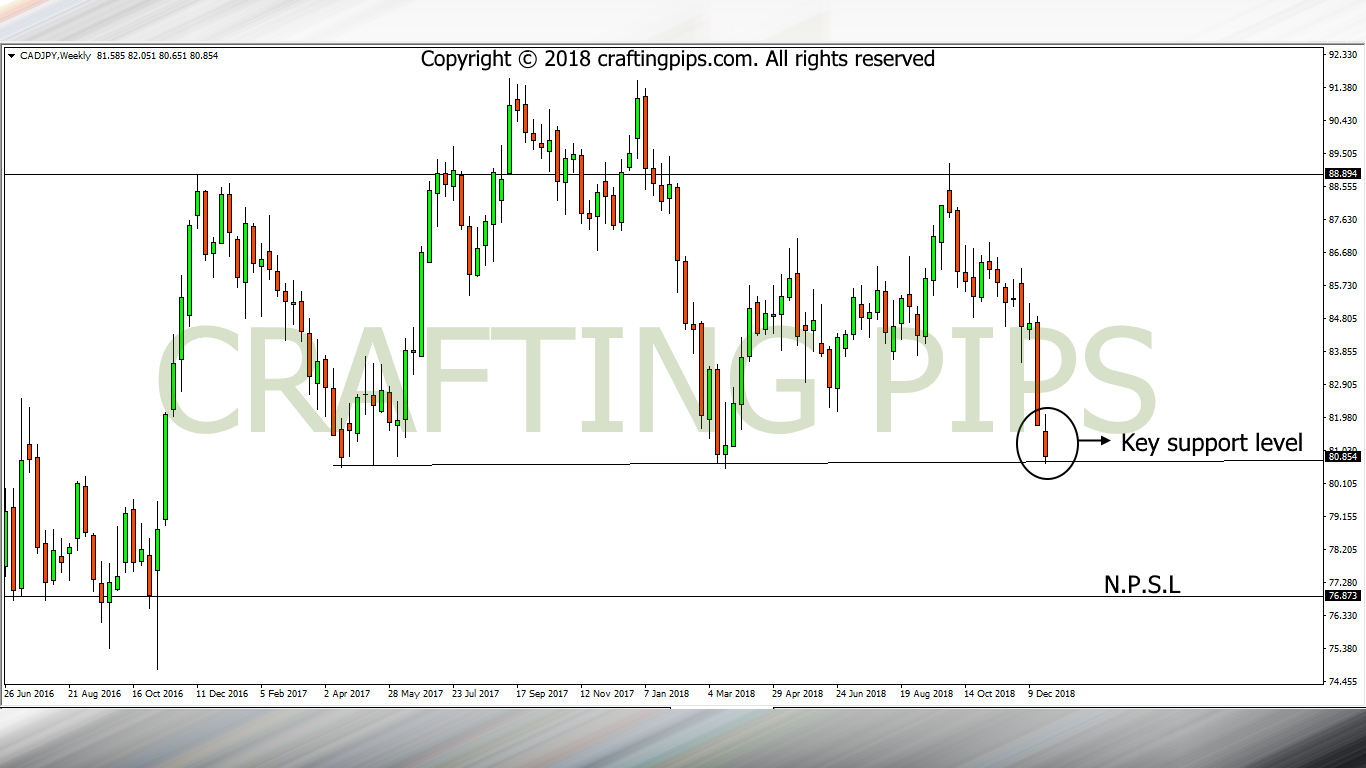Click the 87.630 price axis label
This screenshot has width=1366, height=768.
click(1342, 220)
